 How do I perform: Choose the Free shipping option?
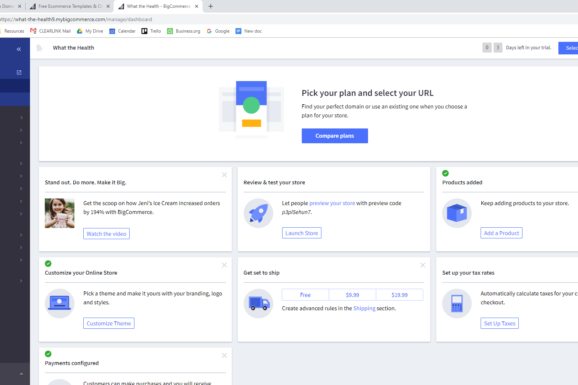305,295
